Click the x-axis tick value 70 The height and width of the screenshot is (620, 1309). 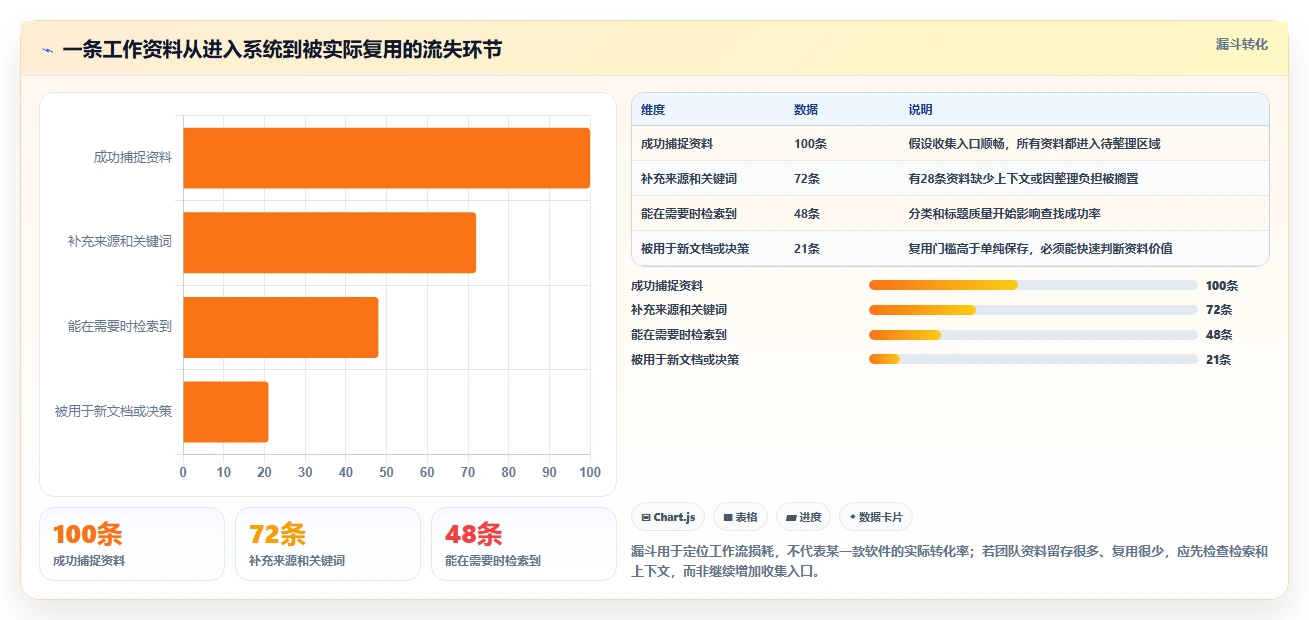pyautogui.click(x=468, y=472)
